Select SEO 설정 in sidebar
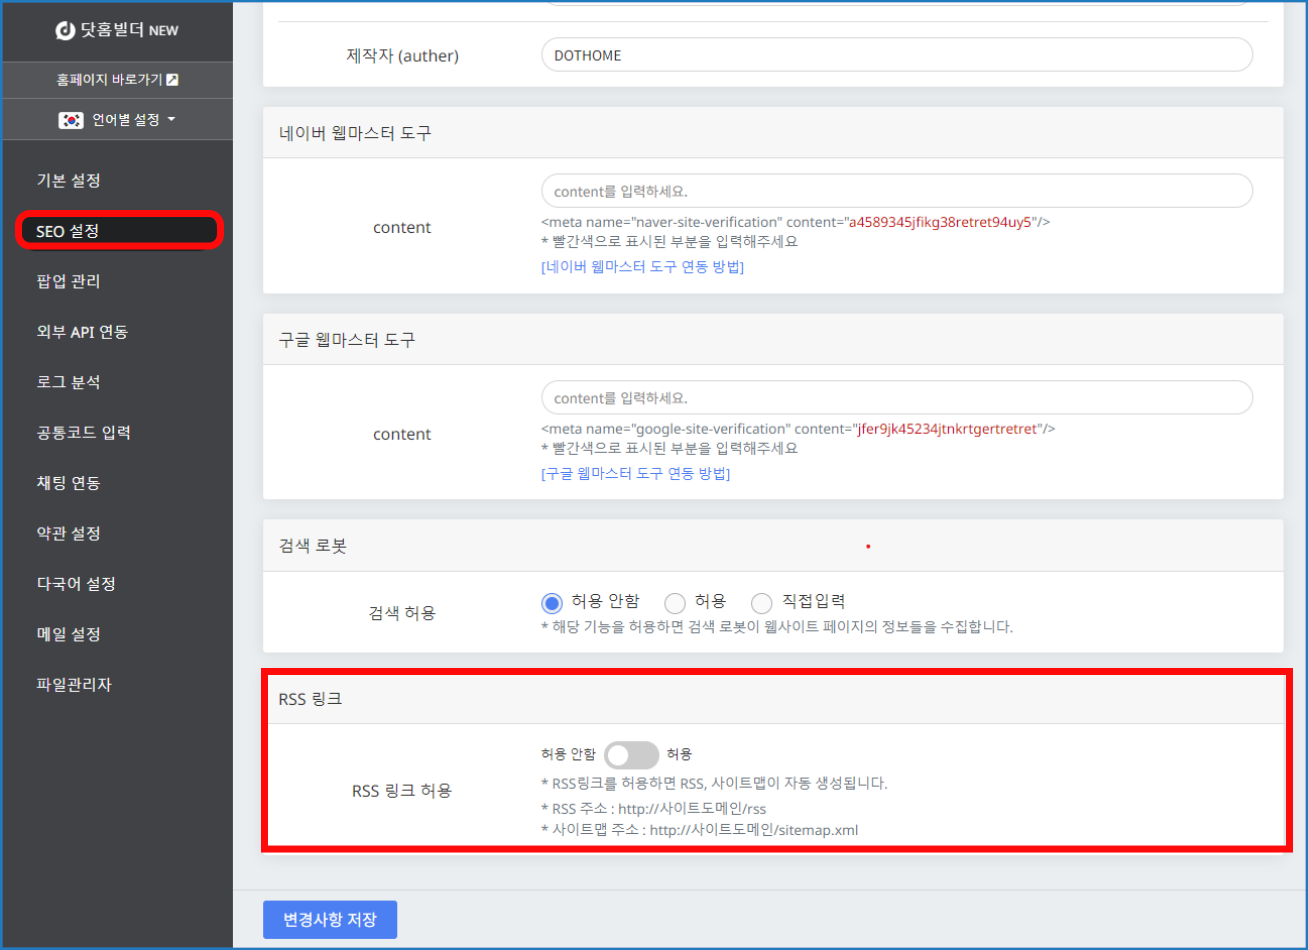Image resolution: width=1308 pixels, height=950 pixels. tap(68, 231)
